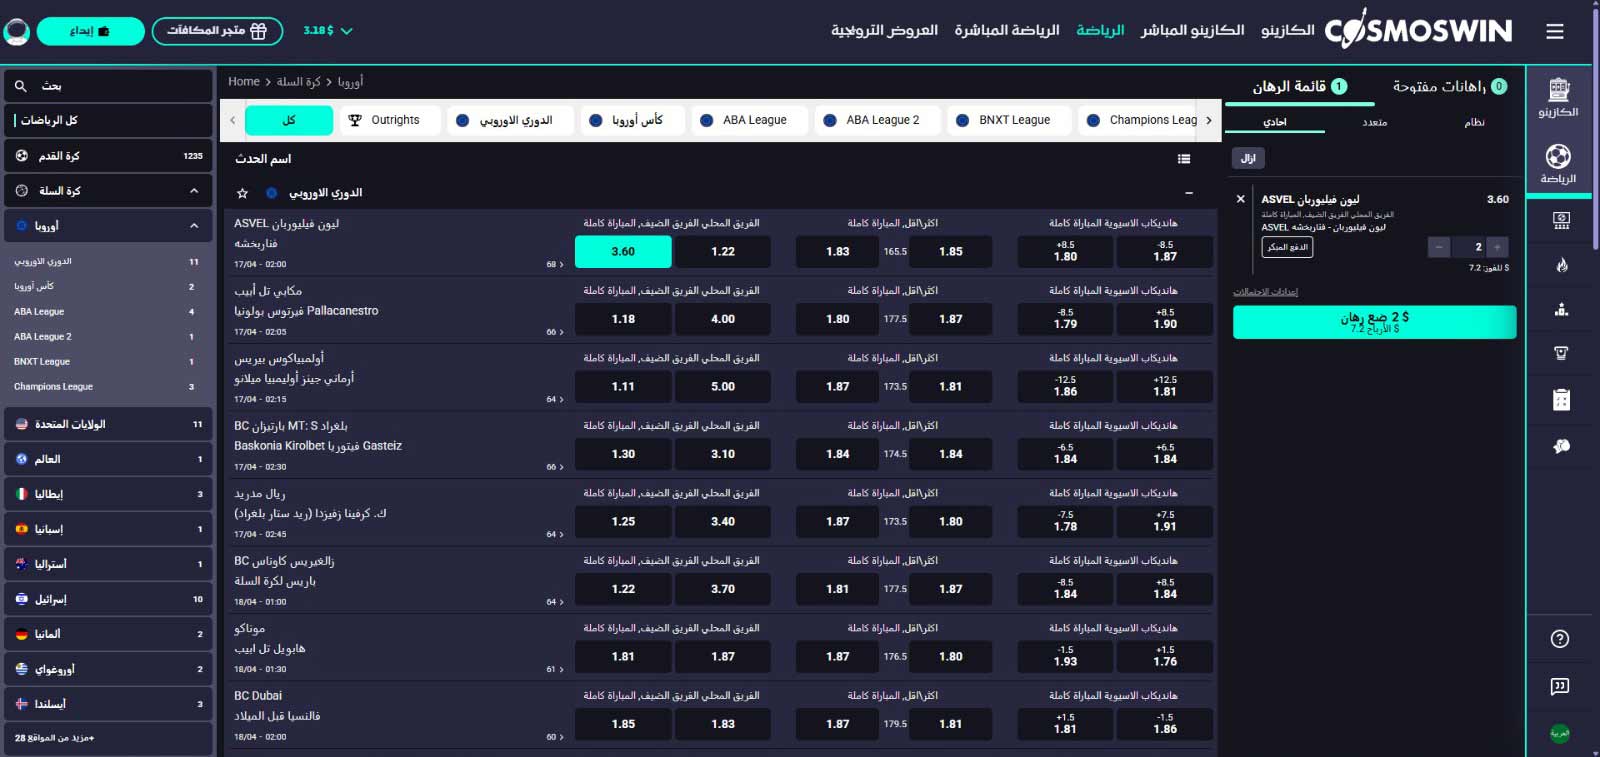Filter by ABA League 2 chip
Image resolution: width=1600 pixels, height=757 pixels.
click(876, 120)
